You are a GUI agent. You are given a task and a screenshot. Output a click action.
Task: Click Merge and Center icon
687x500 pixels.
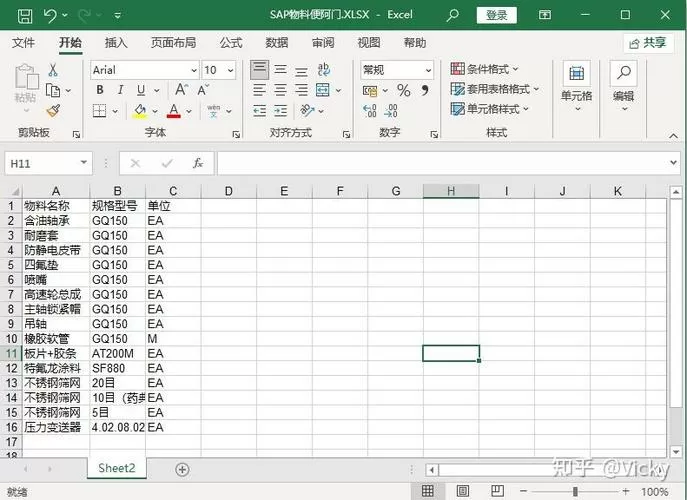click(323, 90)
